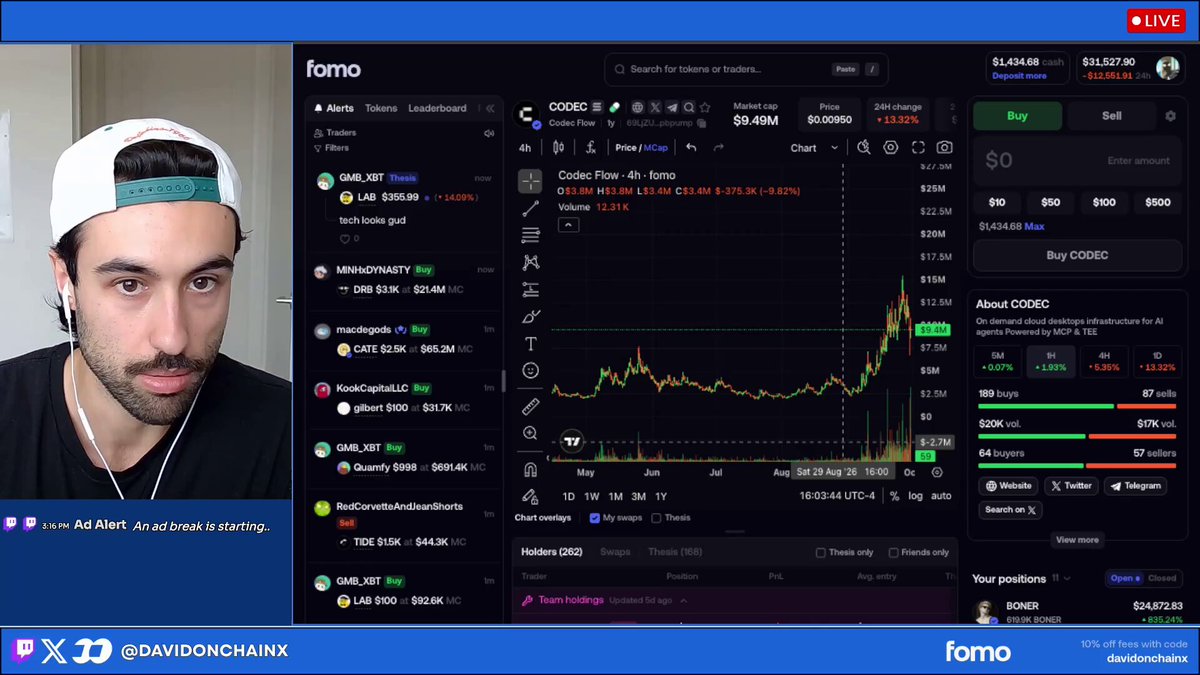Copy the CODEC contract address
1200x675 pixels.
click(x=702, y=123)
